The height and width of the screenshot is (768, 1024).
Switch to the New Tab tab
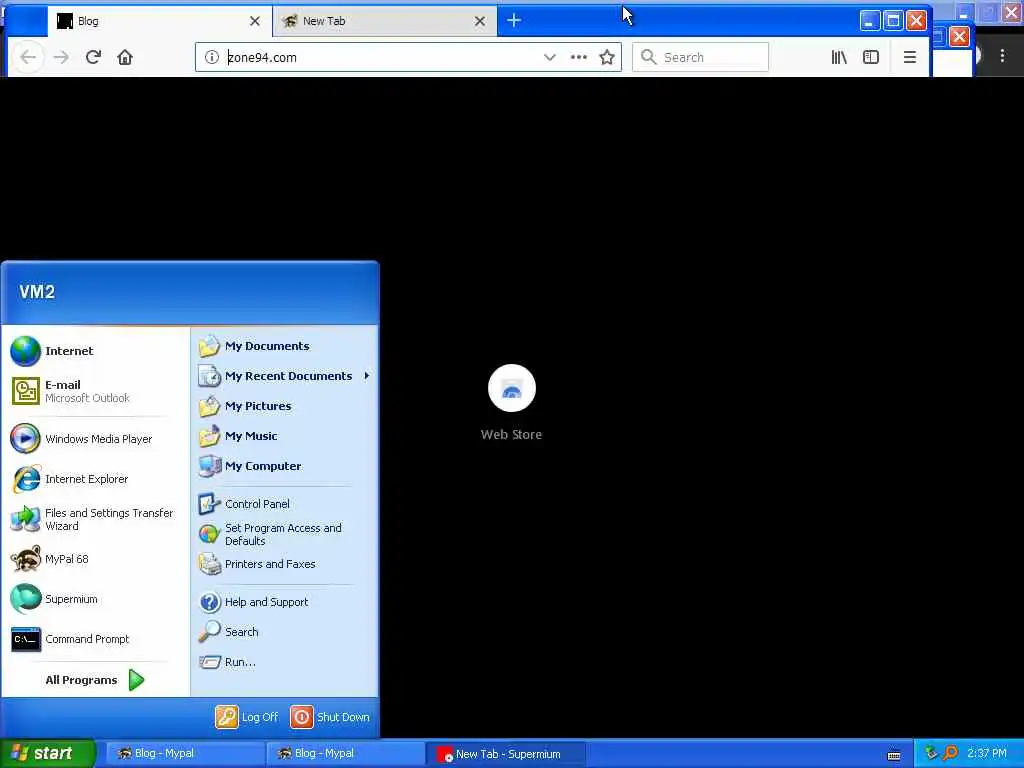pos(385,21)
